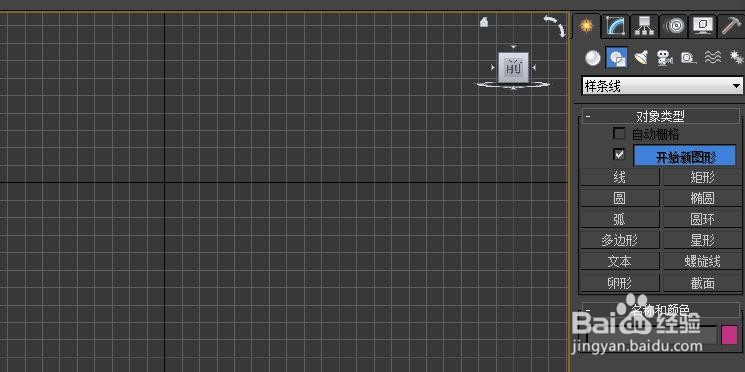Choose the 弧 shape button
The width and height of the screenshot is (745, 372).
tap(620, 219)
